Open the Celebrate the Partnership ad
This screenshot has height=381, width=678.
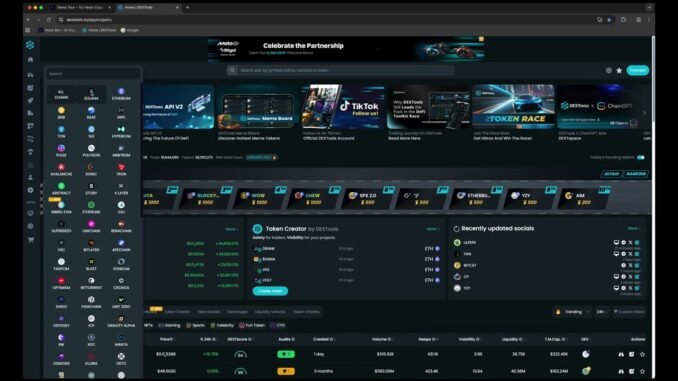point(346,48)
